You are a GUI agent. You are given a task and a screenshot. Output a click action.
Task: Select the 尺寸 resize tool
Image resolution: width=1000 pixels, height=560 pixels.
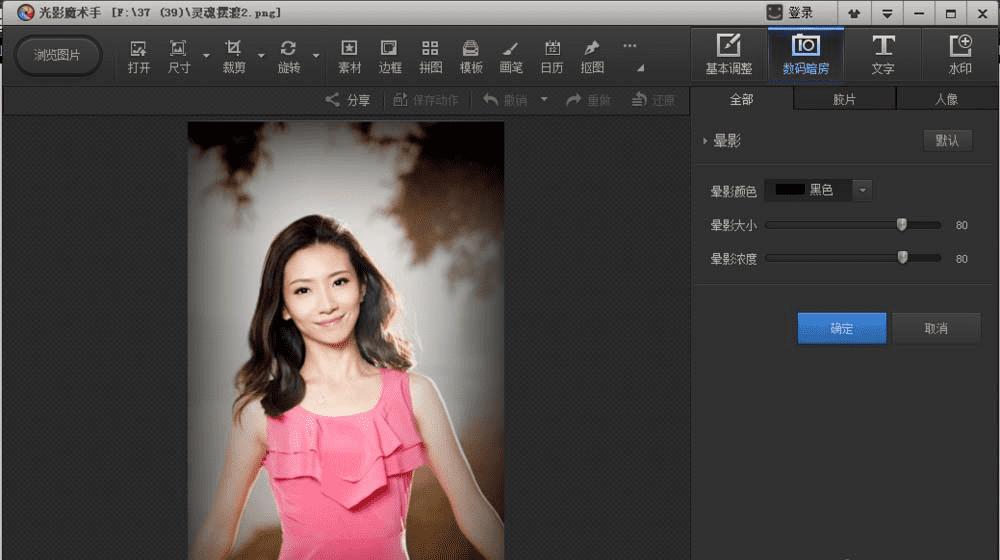179,56
